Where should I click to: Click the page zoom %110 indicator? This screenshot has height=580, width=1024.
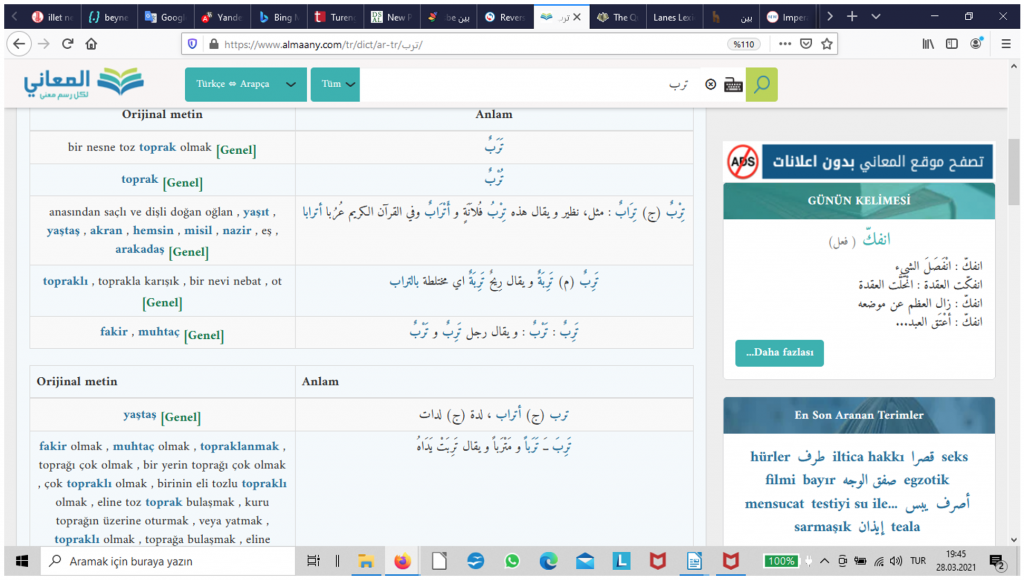pos(742,44)
